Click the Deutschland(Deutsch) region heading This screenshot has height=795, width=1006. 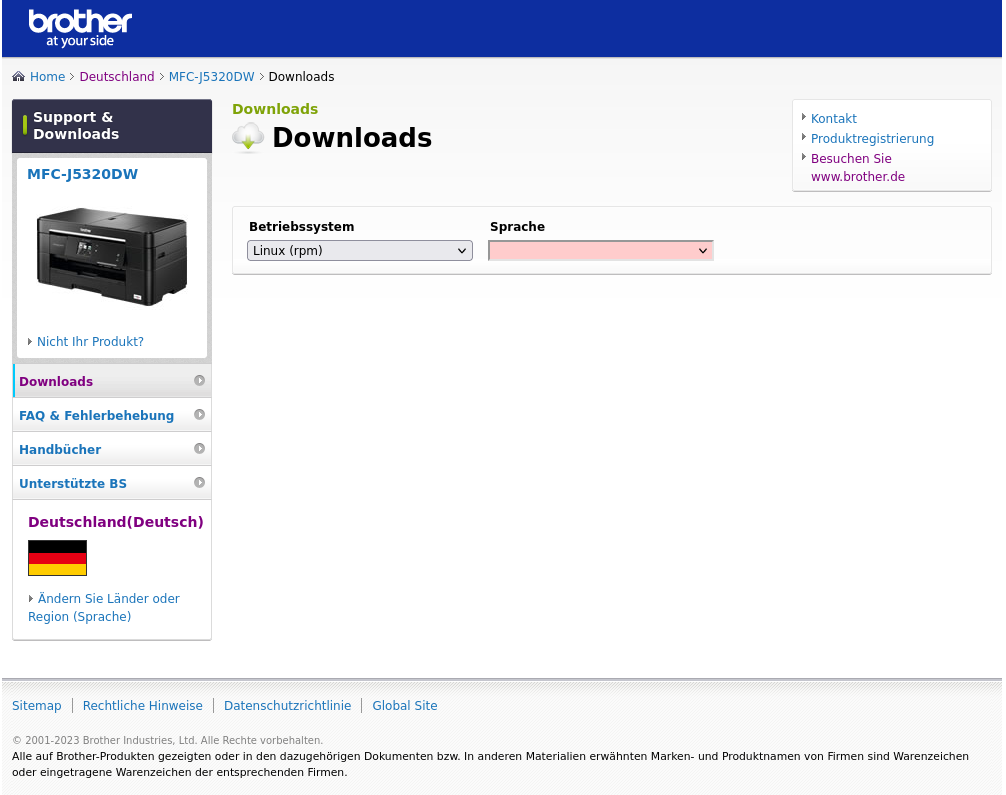[x=115, y=522]
